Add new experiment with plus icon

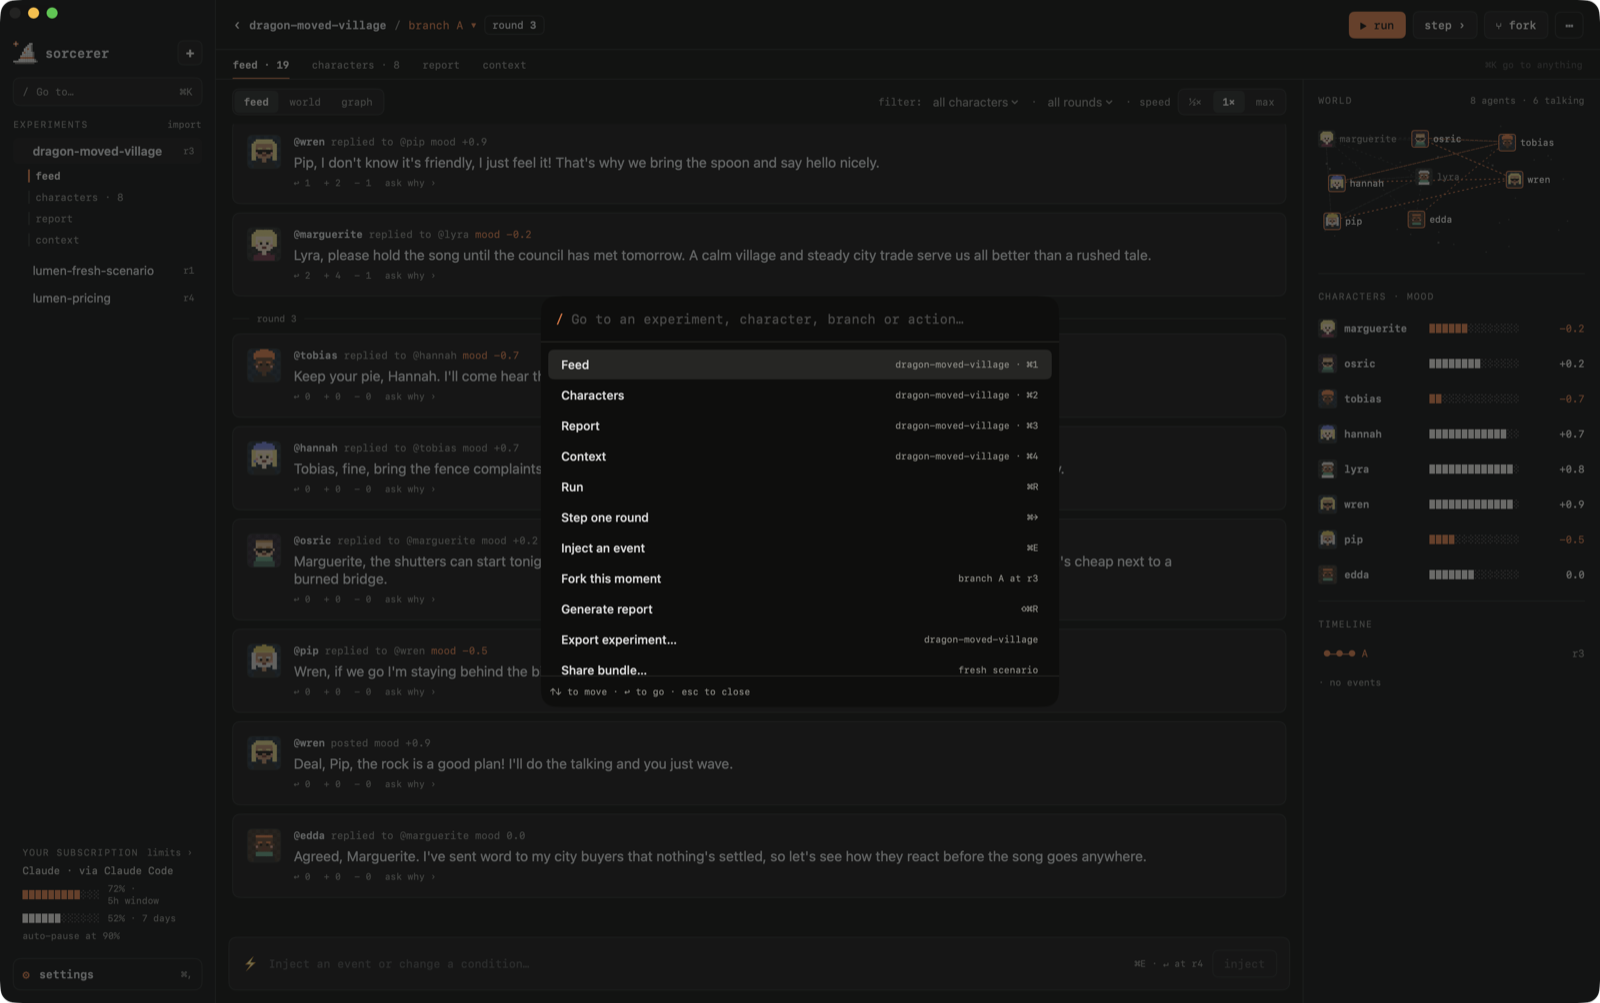click(190, 53)
